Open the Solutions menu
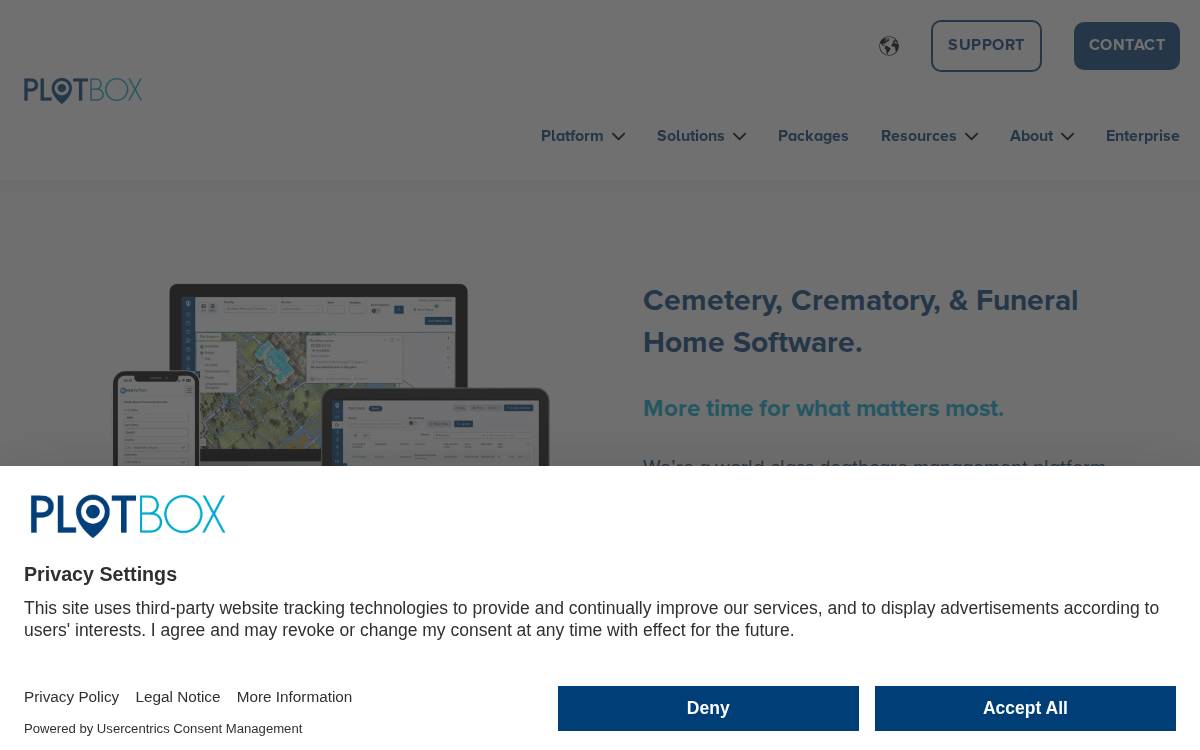This screenshot has height=750, width=1200. [691, 136]
